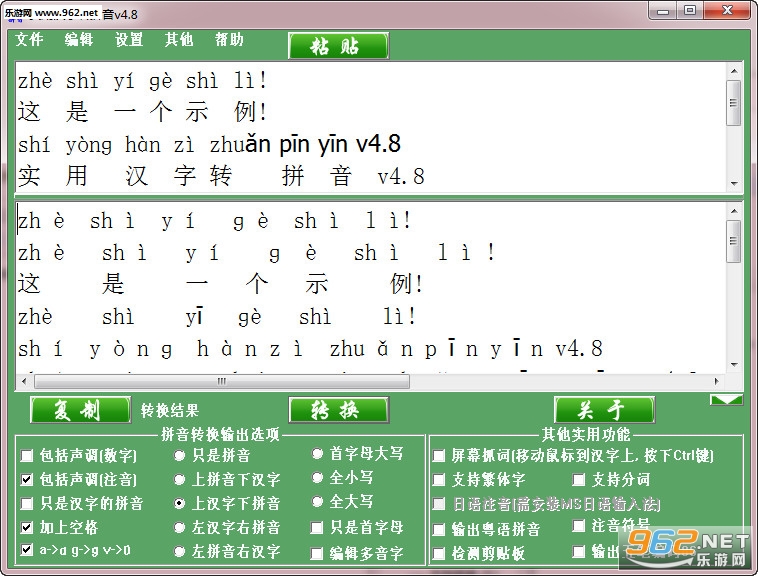Enable 输出粤语拼音 checkbox
The image size is (758, 576).
tap(438, 529)
